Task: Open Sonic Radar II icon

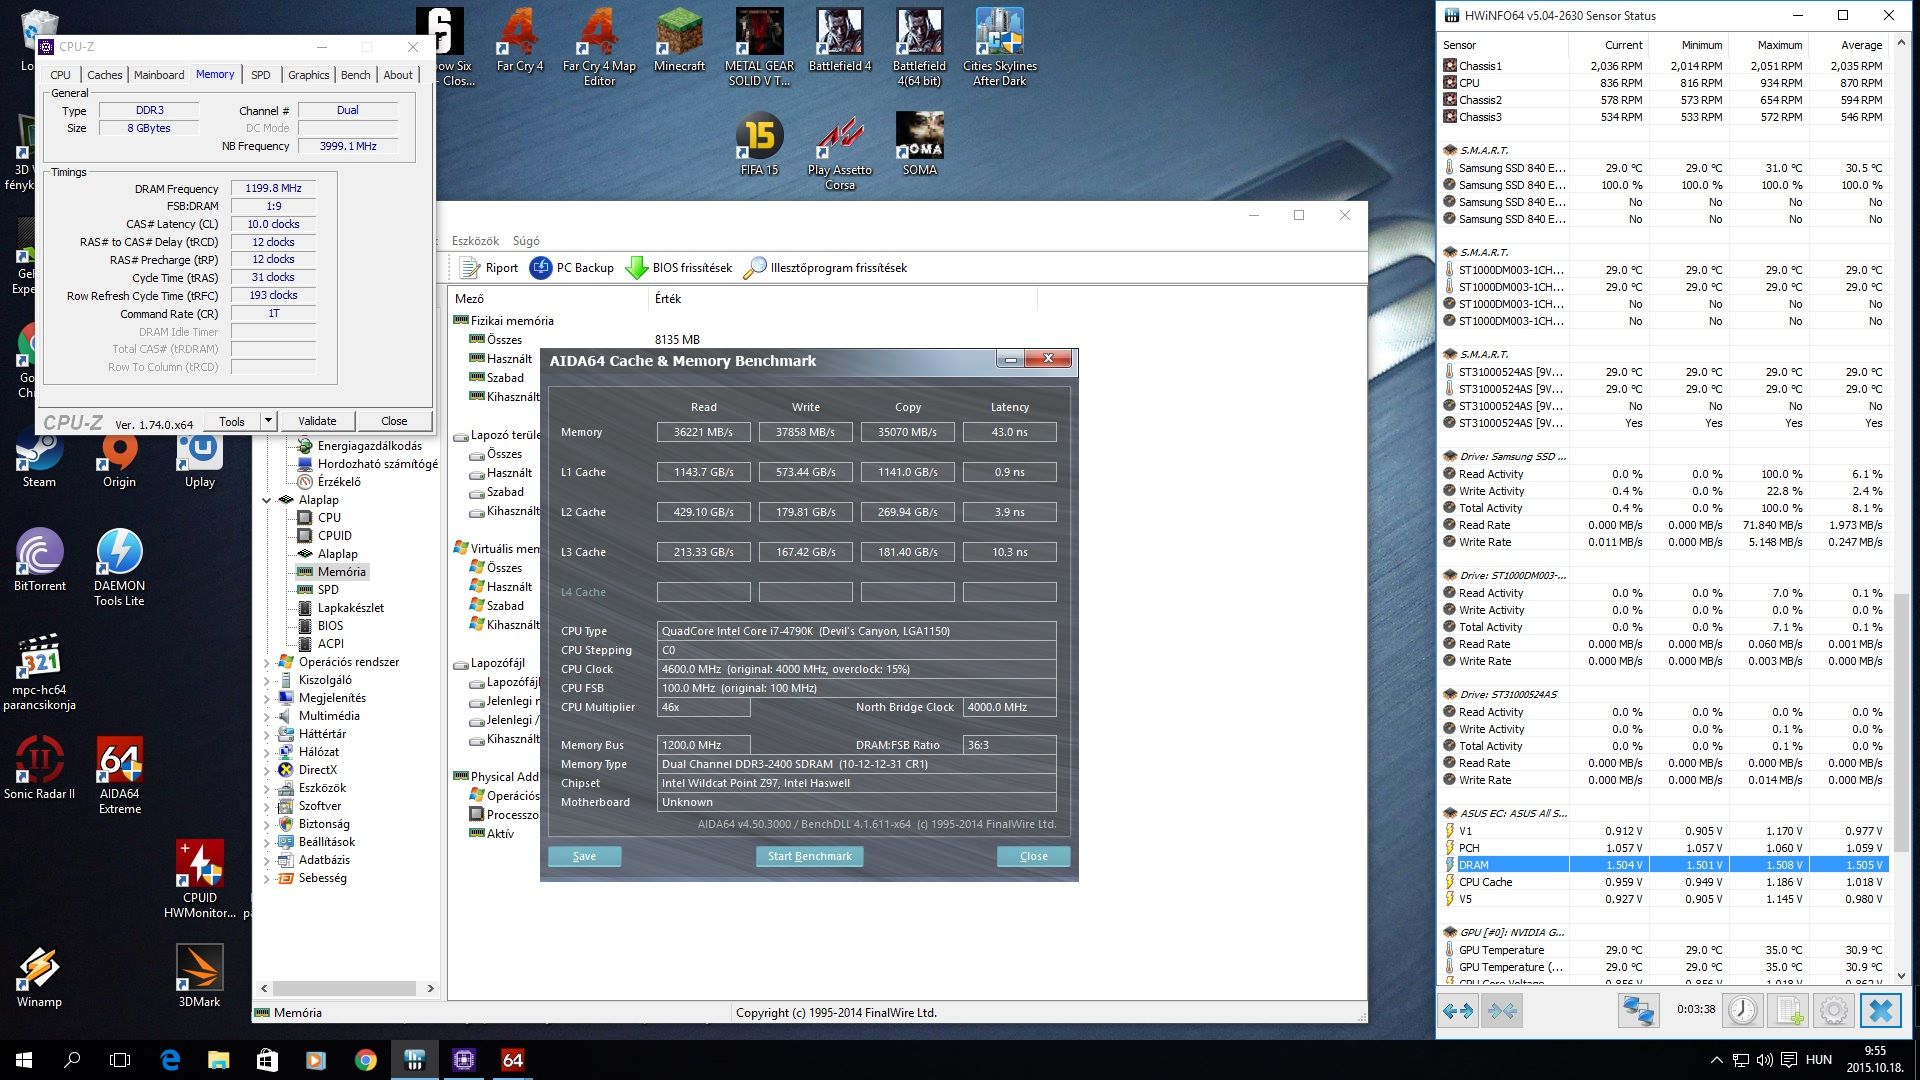Action: pos(39,769)
